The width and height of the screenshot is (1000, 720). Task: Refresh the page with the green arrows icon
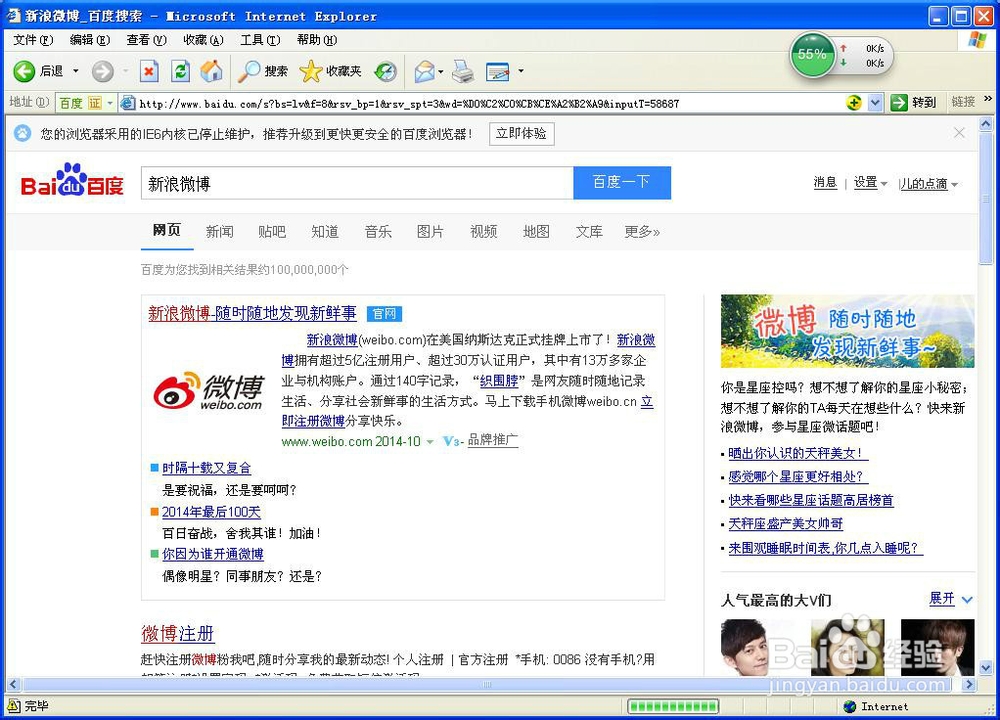180,71
